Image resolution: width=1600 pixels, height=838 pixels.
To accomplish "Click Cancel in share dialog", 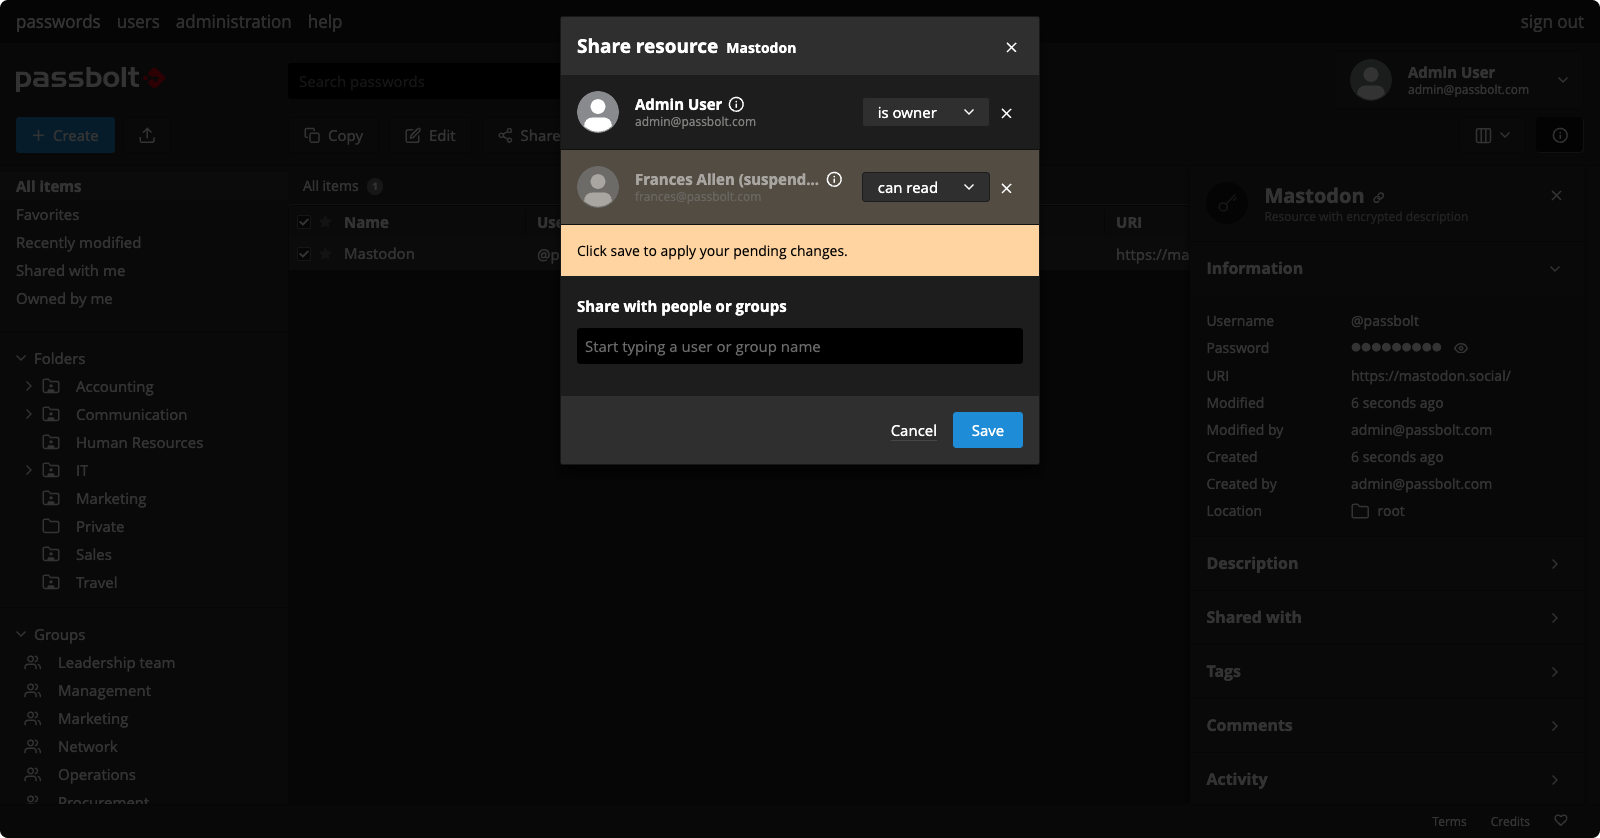I will [x=913, y=430].
